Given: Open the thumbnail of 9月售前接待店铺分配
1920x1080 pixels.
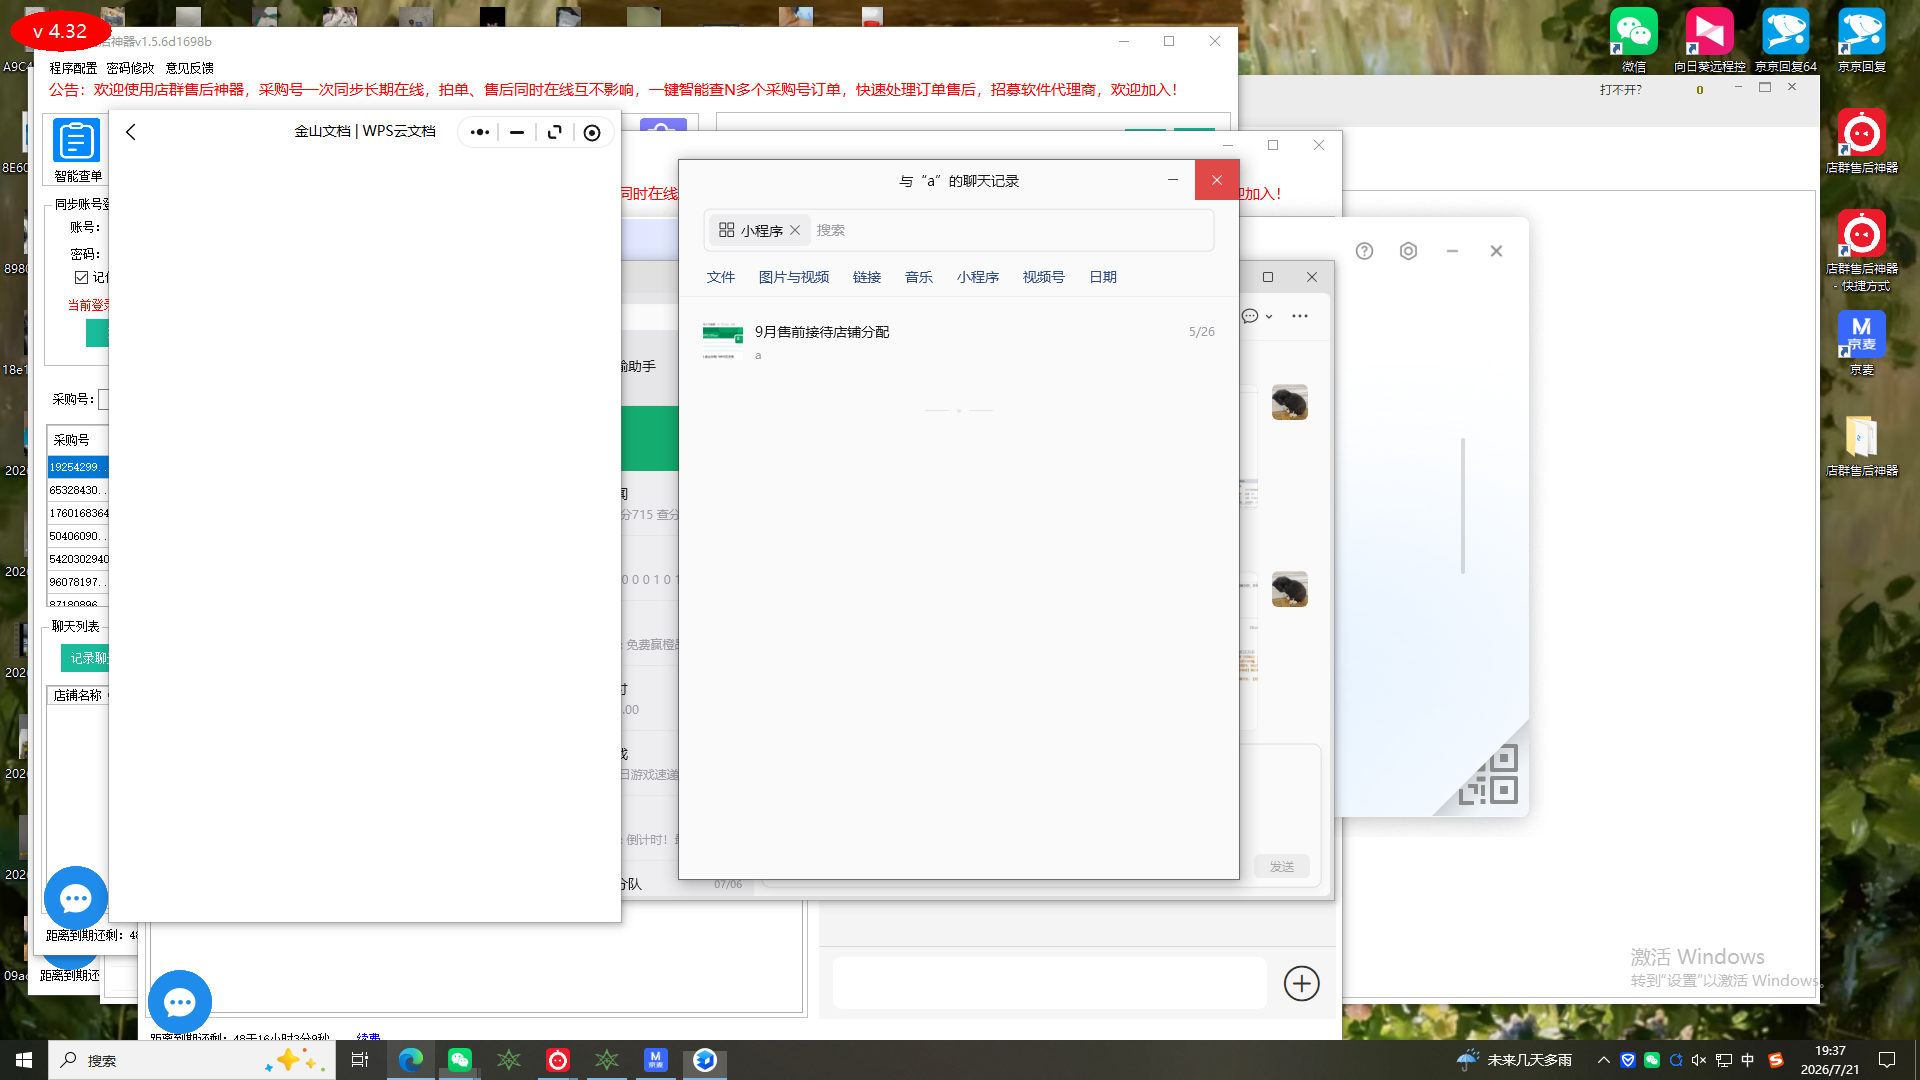Looking at the screenshot, I should (x=723, y=341).
